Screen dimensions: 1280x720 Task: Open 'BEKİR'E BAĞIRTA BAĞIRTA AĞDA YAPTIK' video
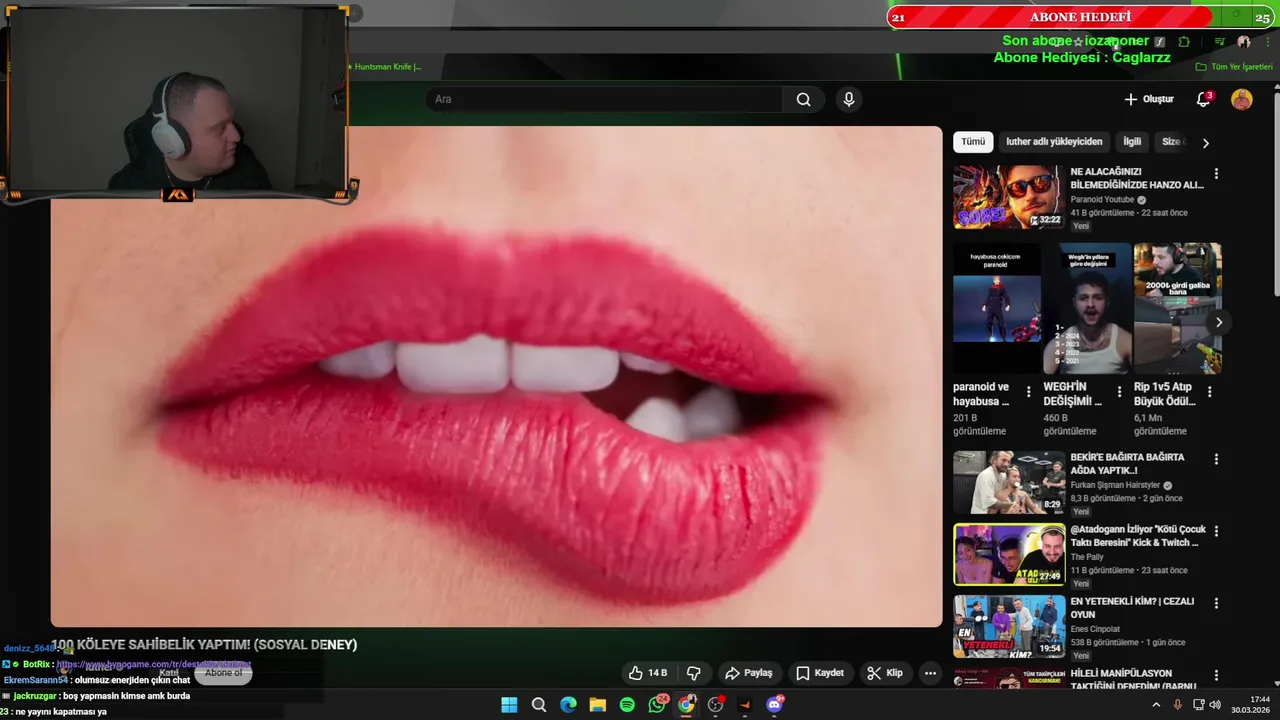pyautogui.click(x=1127, y=463)
